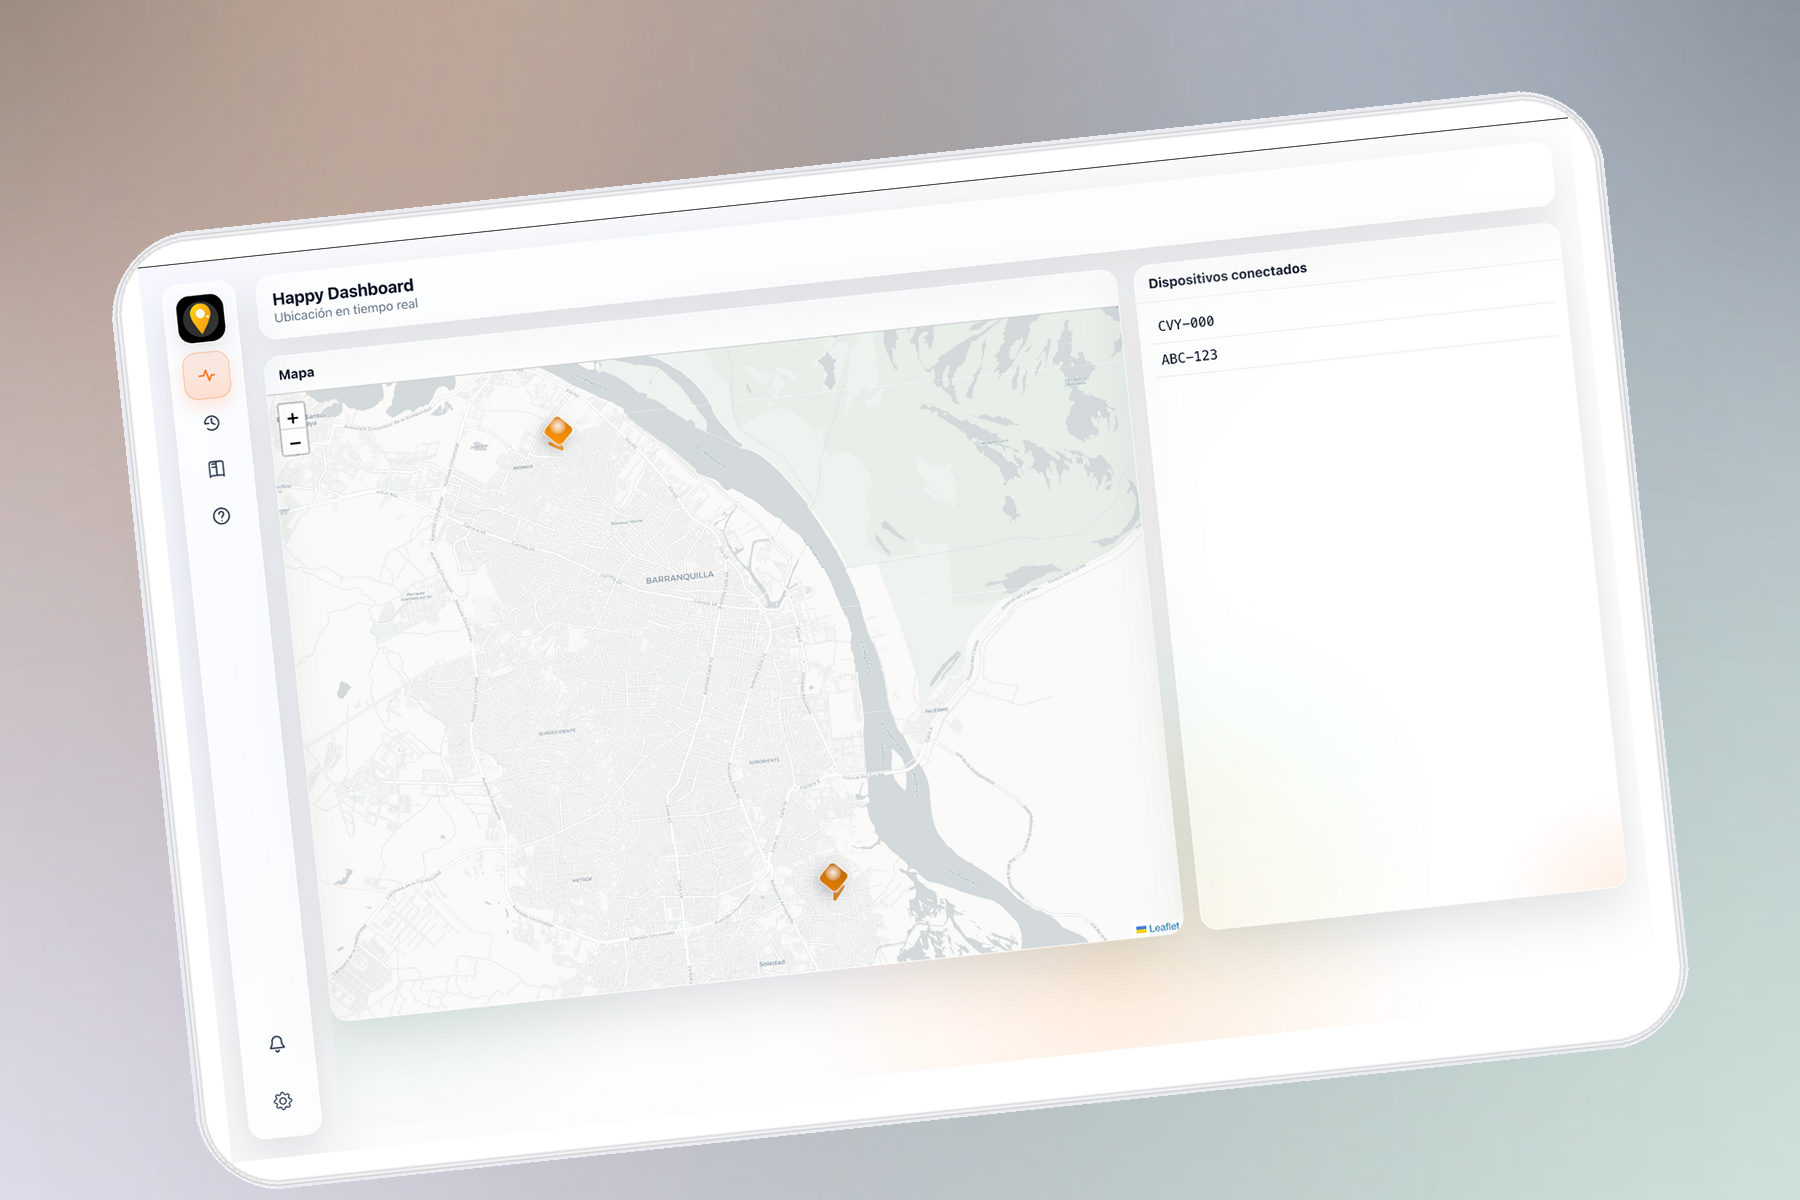Select the orange marker near Soledad
The height and width of the screenshot is (1200, 1800).
tap(833, 879)
